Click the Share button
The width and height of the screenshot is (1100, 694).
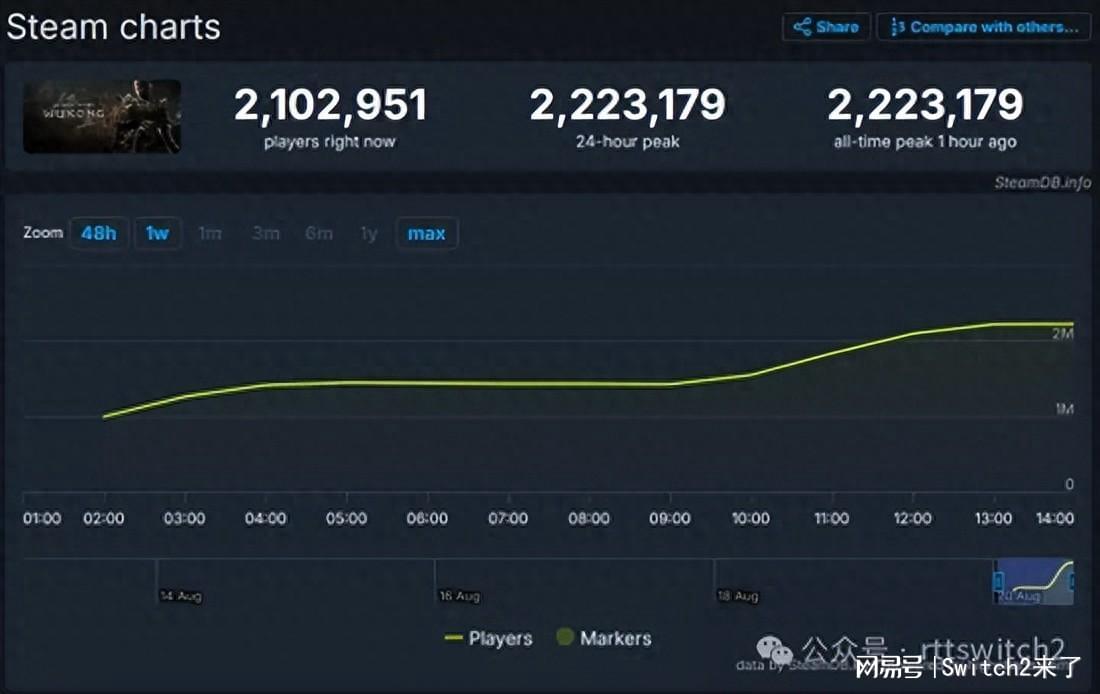coord(826,27)
